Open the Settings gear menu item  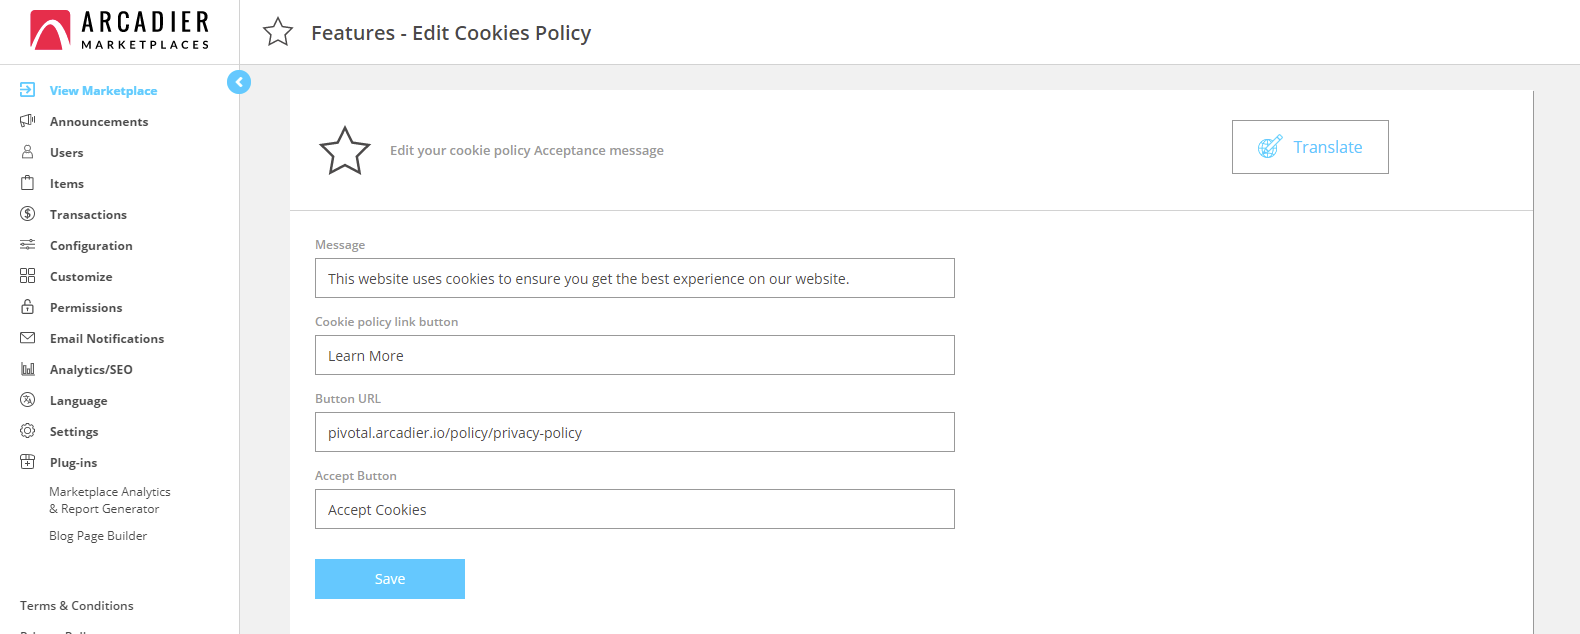tap(74, 432)
